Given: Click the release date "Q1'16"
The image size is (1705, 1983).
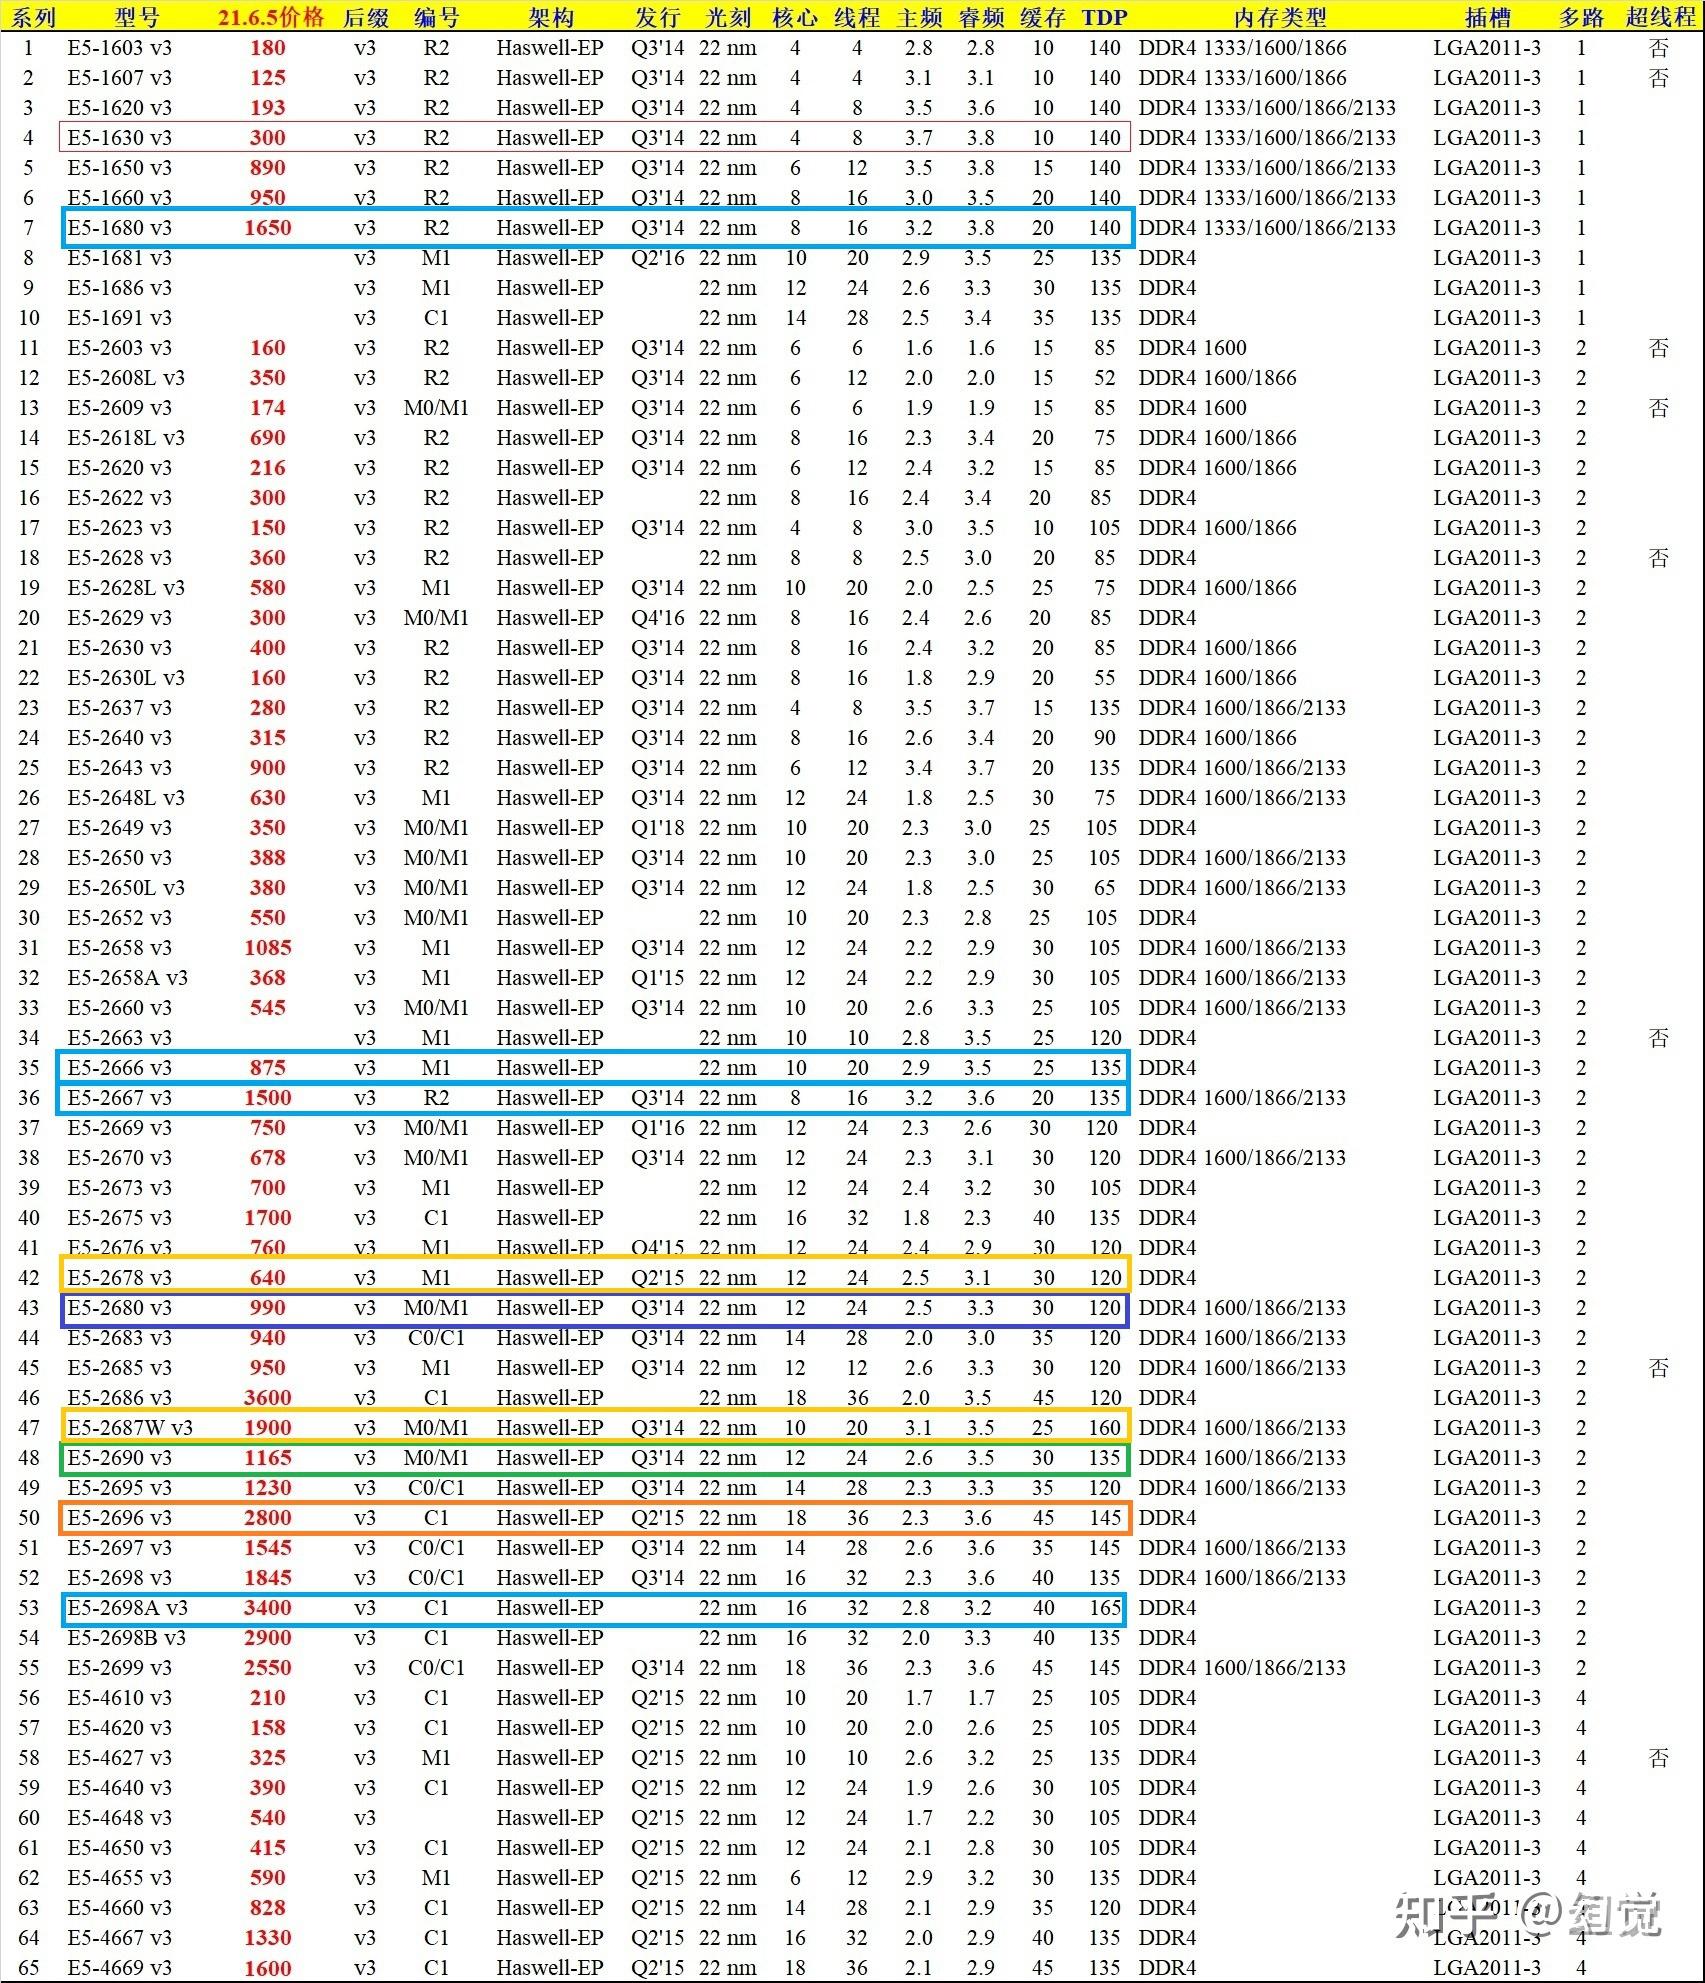Looking at the screenshot, I should [658, 1128].
